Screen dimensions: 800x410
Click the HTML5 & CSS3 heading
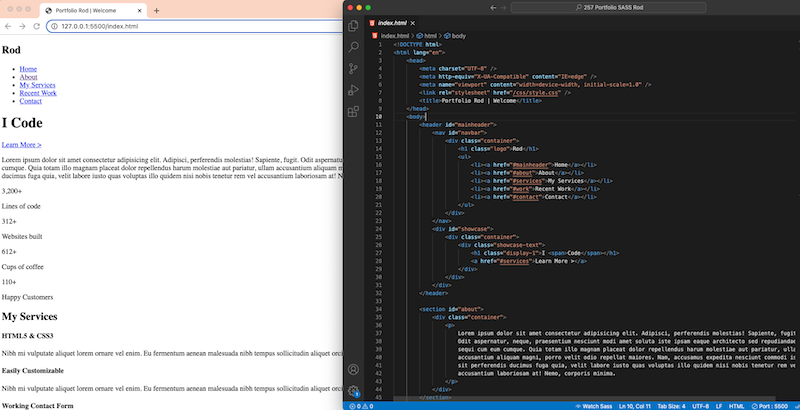pos(27,336)
